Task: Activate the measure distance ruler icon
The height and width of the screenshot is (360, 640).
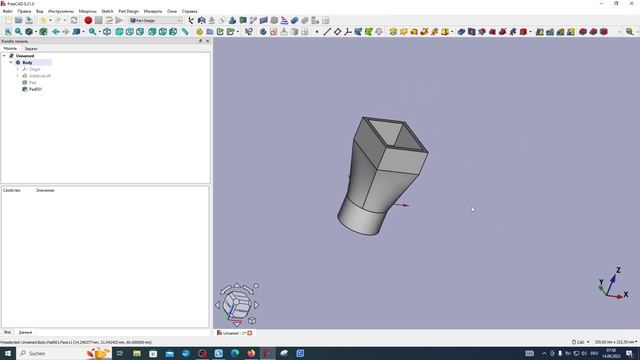Action: [185, 31]
